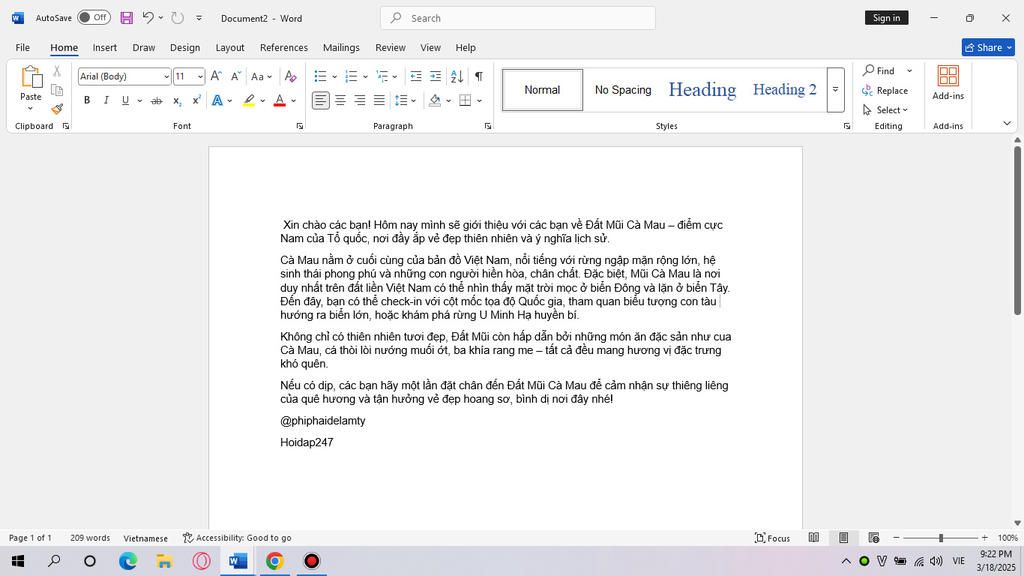The image size is (1024, 576).
Task: Toggle AutoSave switch on
Action: coord(94,18)
